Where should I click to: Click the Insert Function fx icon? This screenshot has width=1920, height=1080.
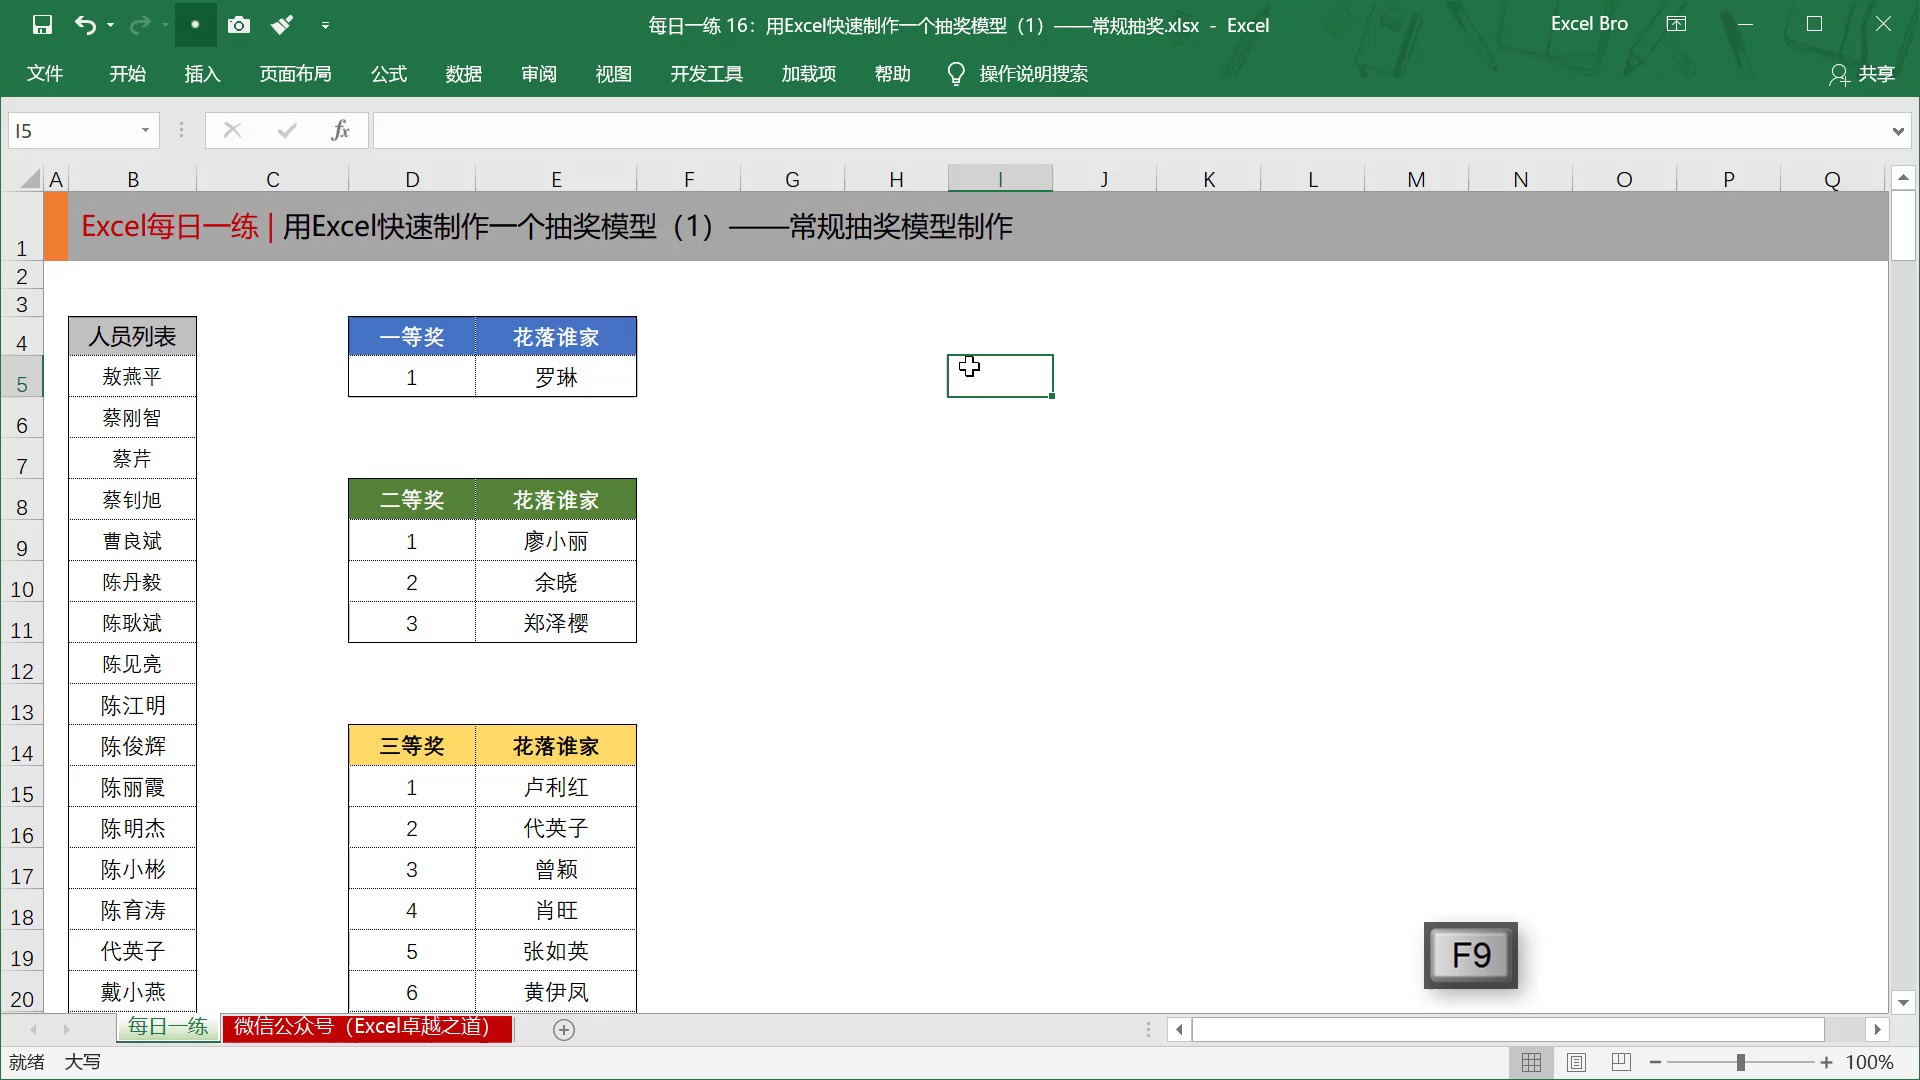pos(340,130)
